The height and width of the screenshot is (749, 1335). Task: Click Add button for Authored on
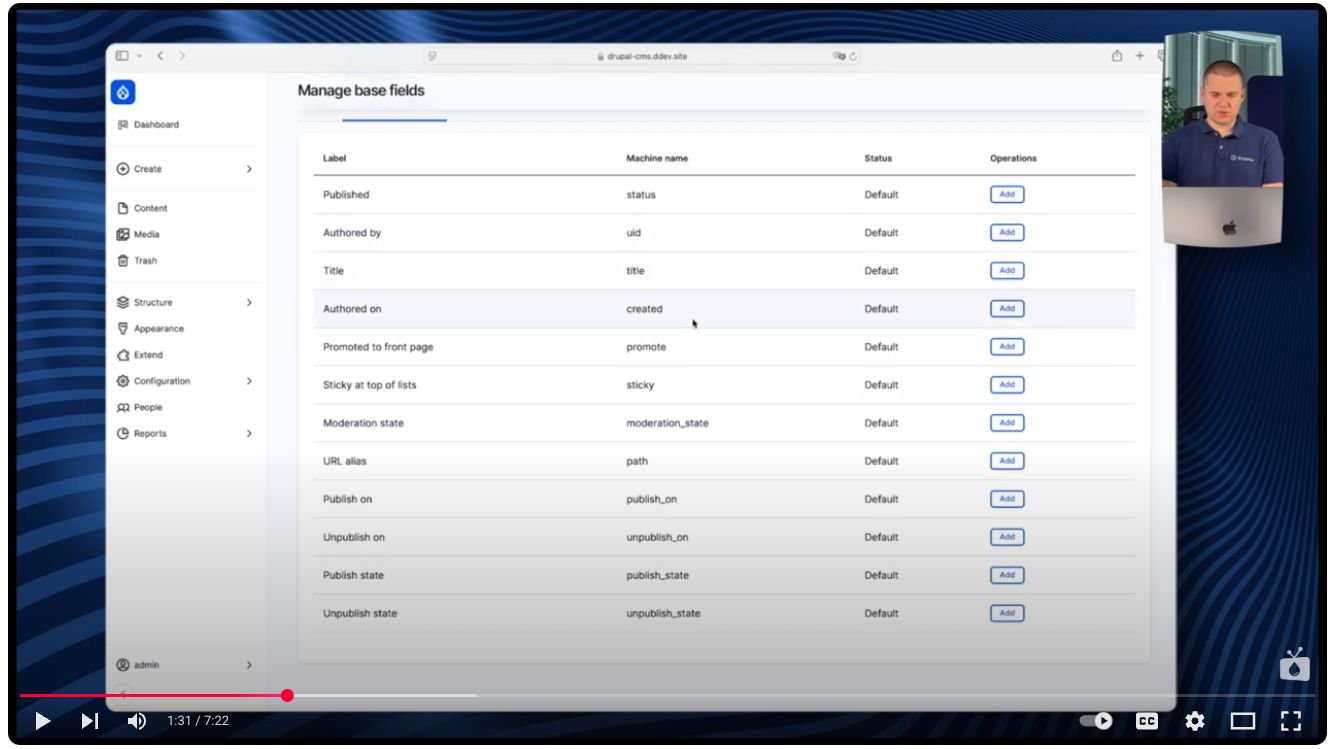pos(1007,308)
